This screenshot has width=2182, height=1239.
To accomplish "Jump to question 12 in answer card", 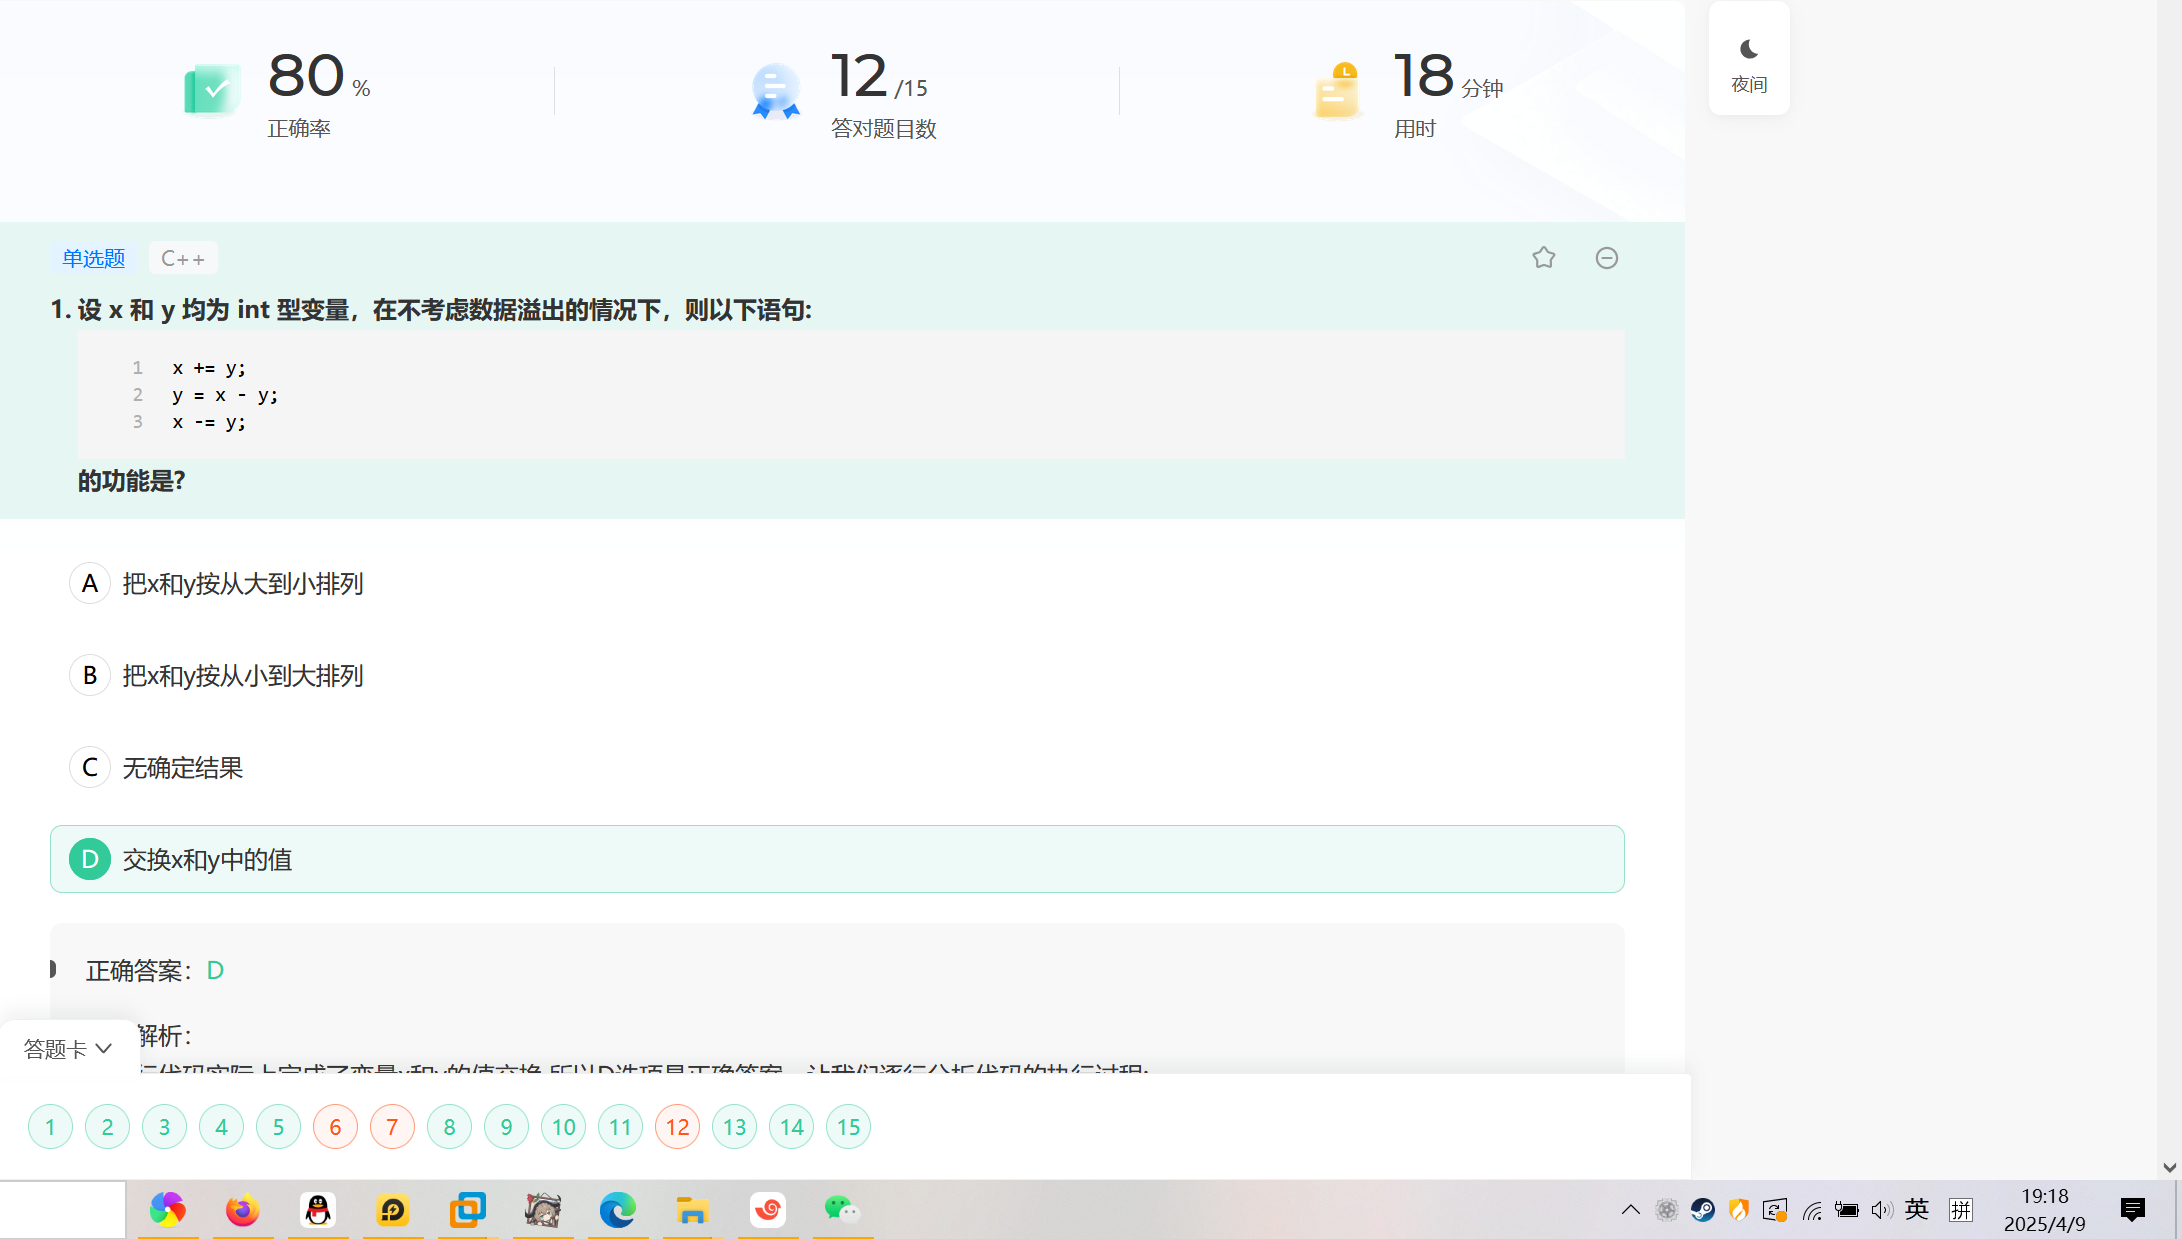I will (677, 1127).
